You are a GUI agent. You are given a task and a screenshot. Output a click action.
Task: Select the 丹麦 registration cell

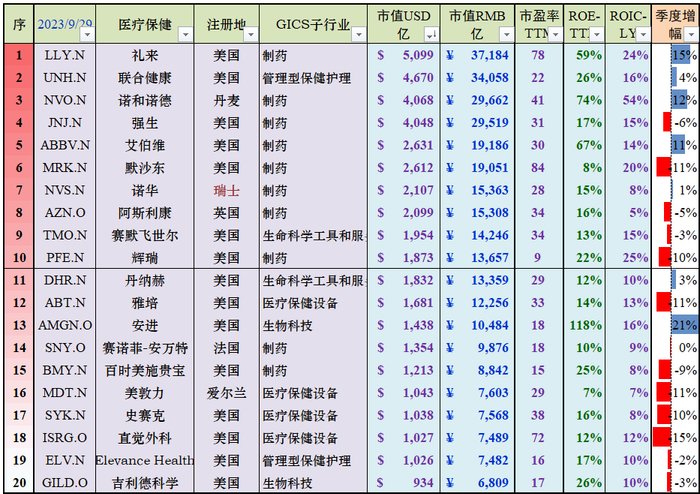pos(226,100)
